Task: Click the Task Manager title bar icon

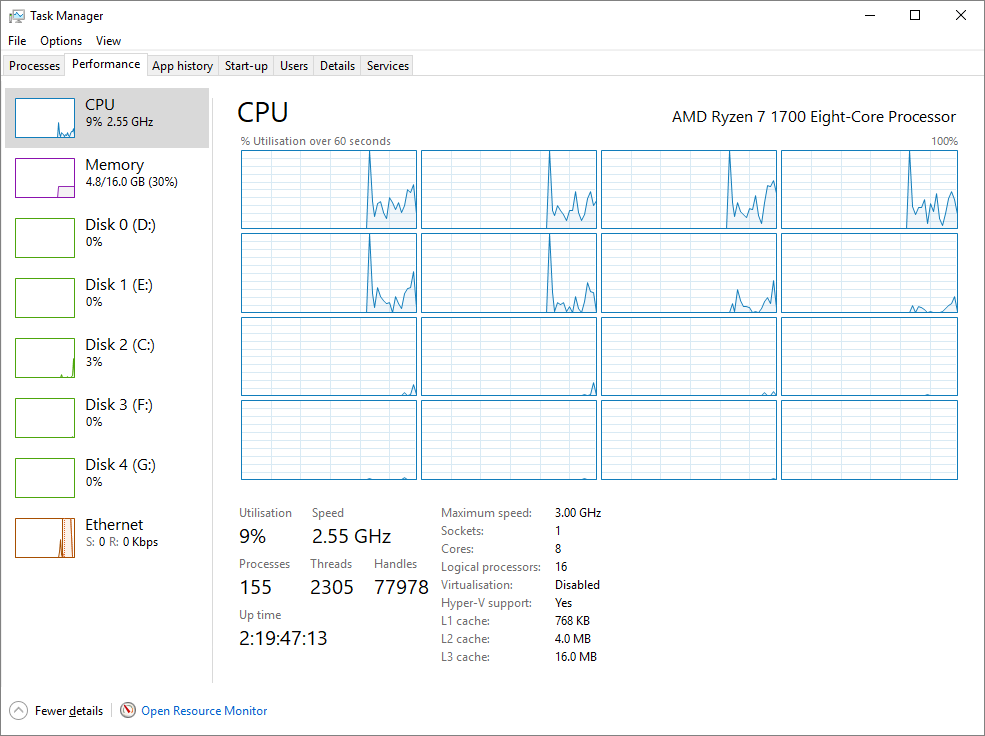Action: tap(16, 16)
